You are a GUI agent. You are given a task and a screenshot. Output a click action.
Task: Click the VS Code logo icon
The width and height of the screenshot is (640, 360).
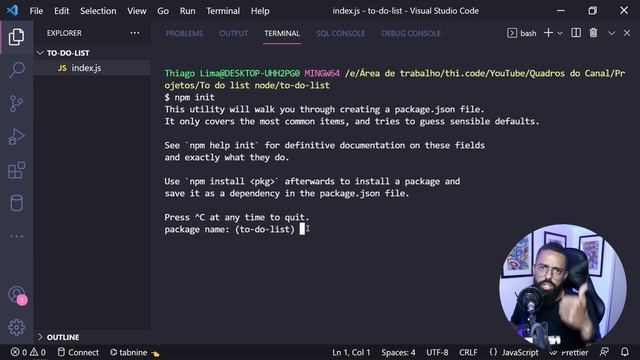coord(12,10)
